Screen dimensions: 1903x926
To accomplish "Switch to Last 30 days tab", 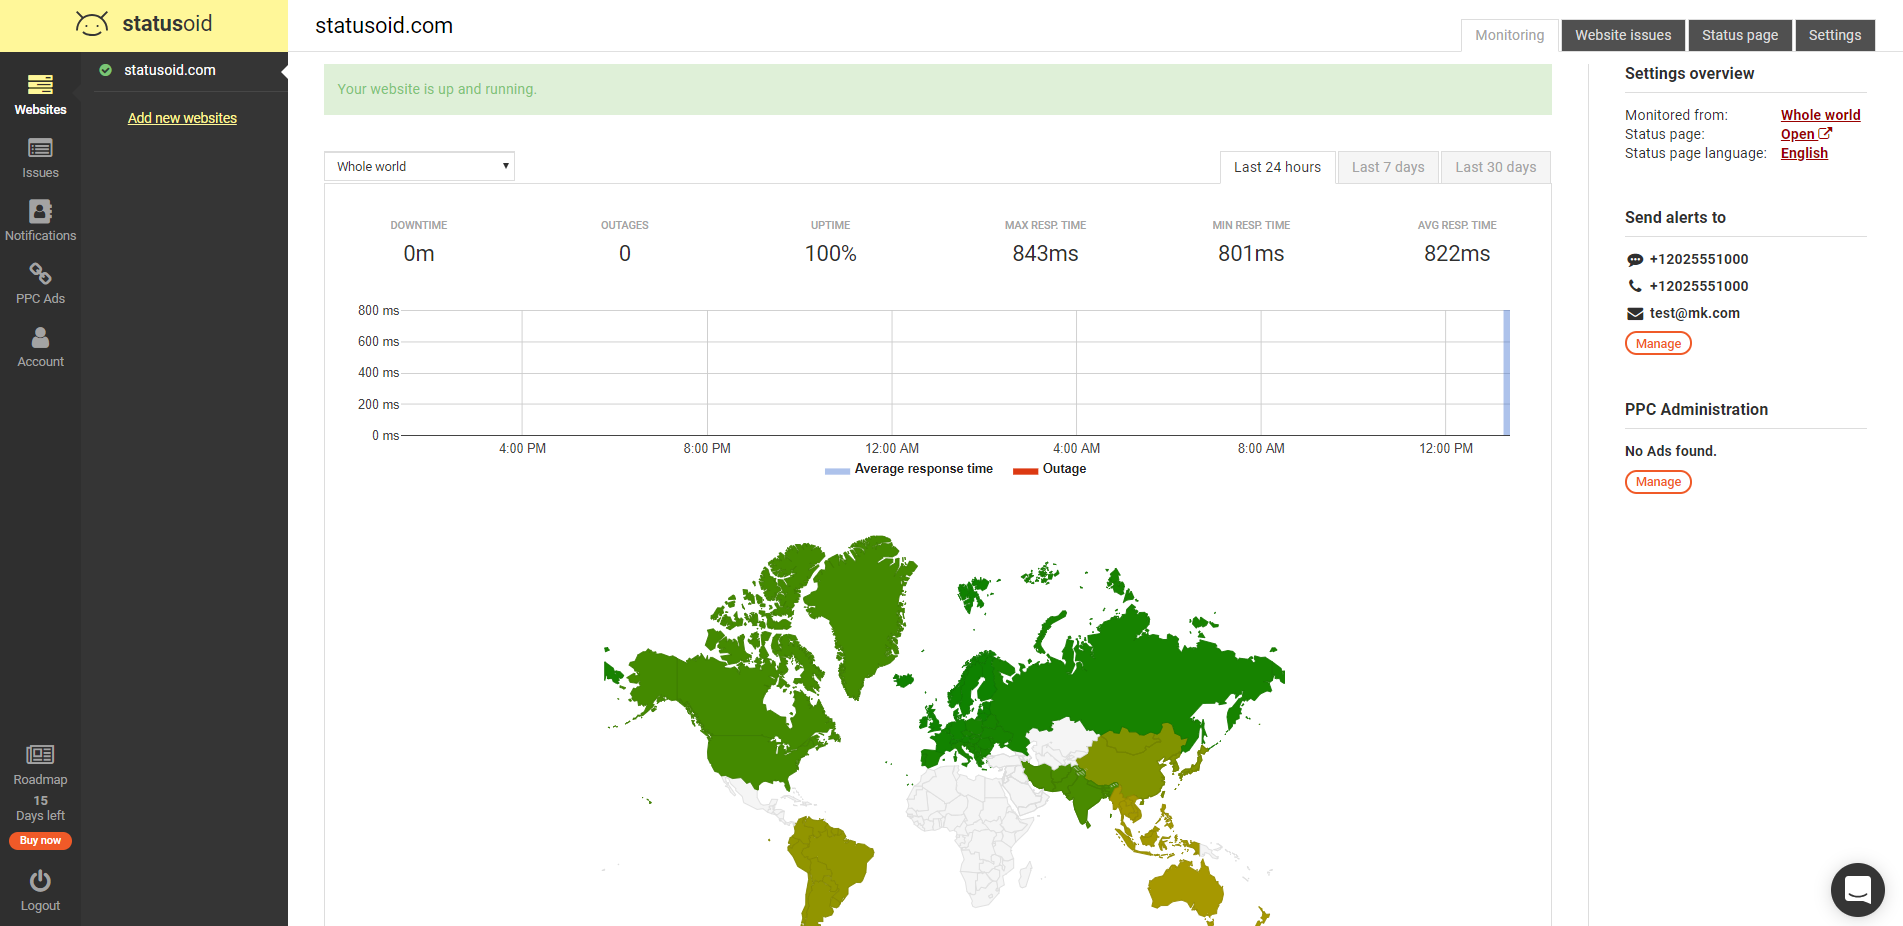I will click(1495, 167).
